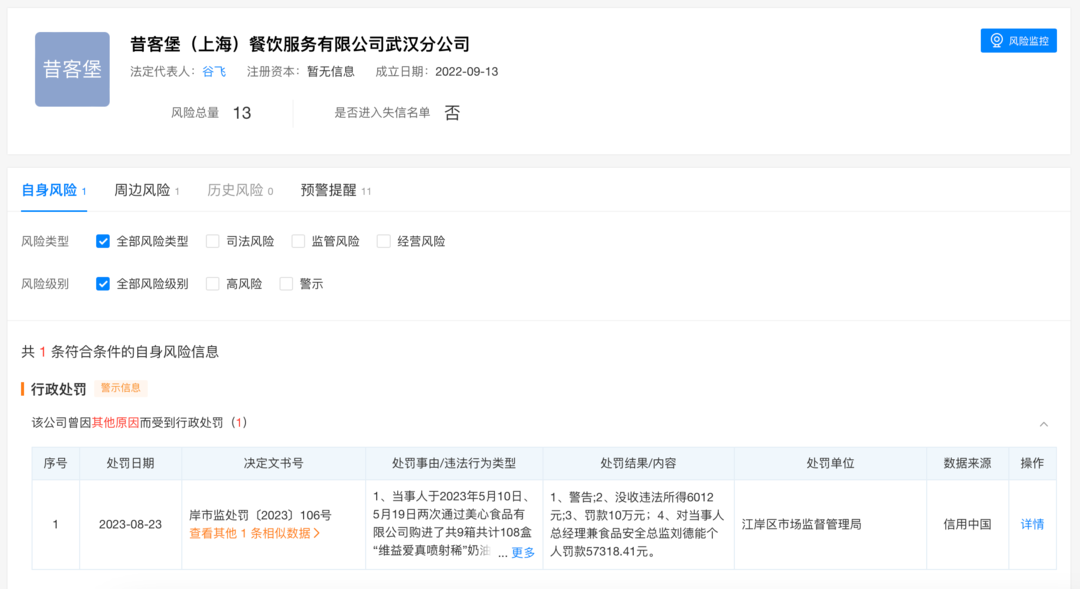This screenshot has height=589, width=1080.
Task: Click the 数据来源 column header
Action: click(x=967, y=464)
